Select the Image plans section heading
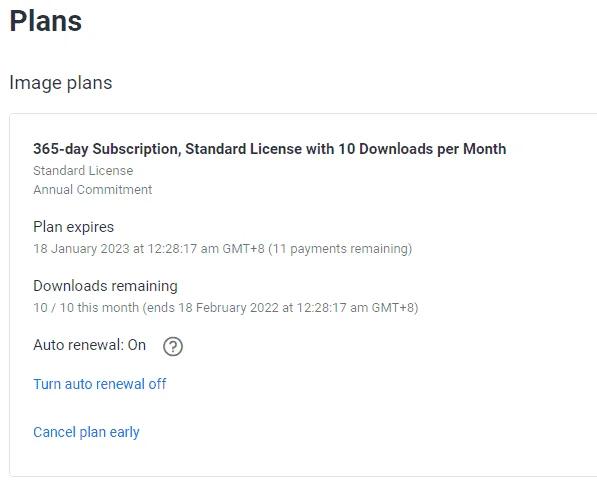This screenshot has width=597, height=485. pyautogui.click(x=61, y=83)
